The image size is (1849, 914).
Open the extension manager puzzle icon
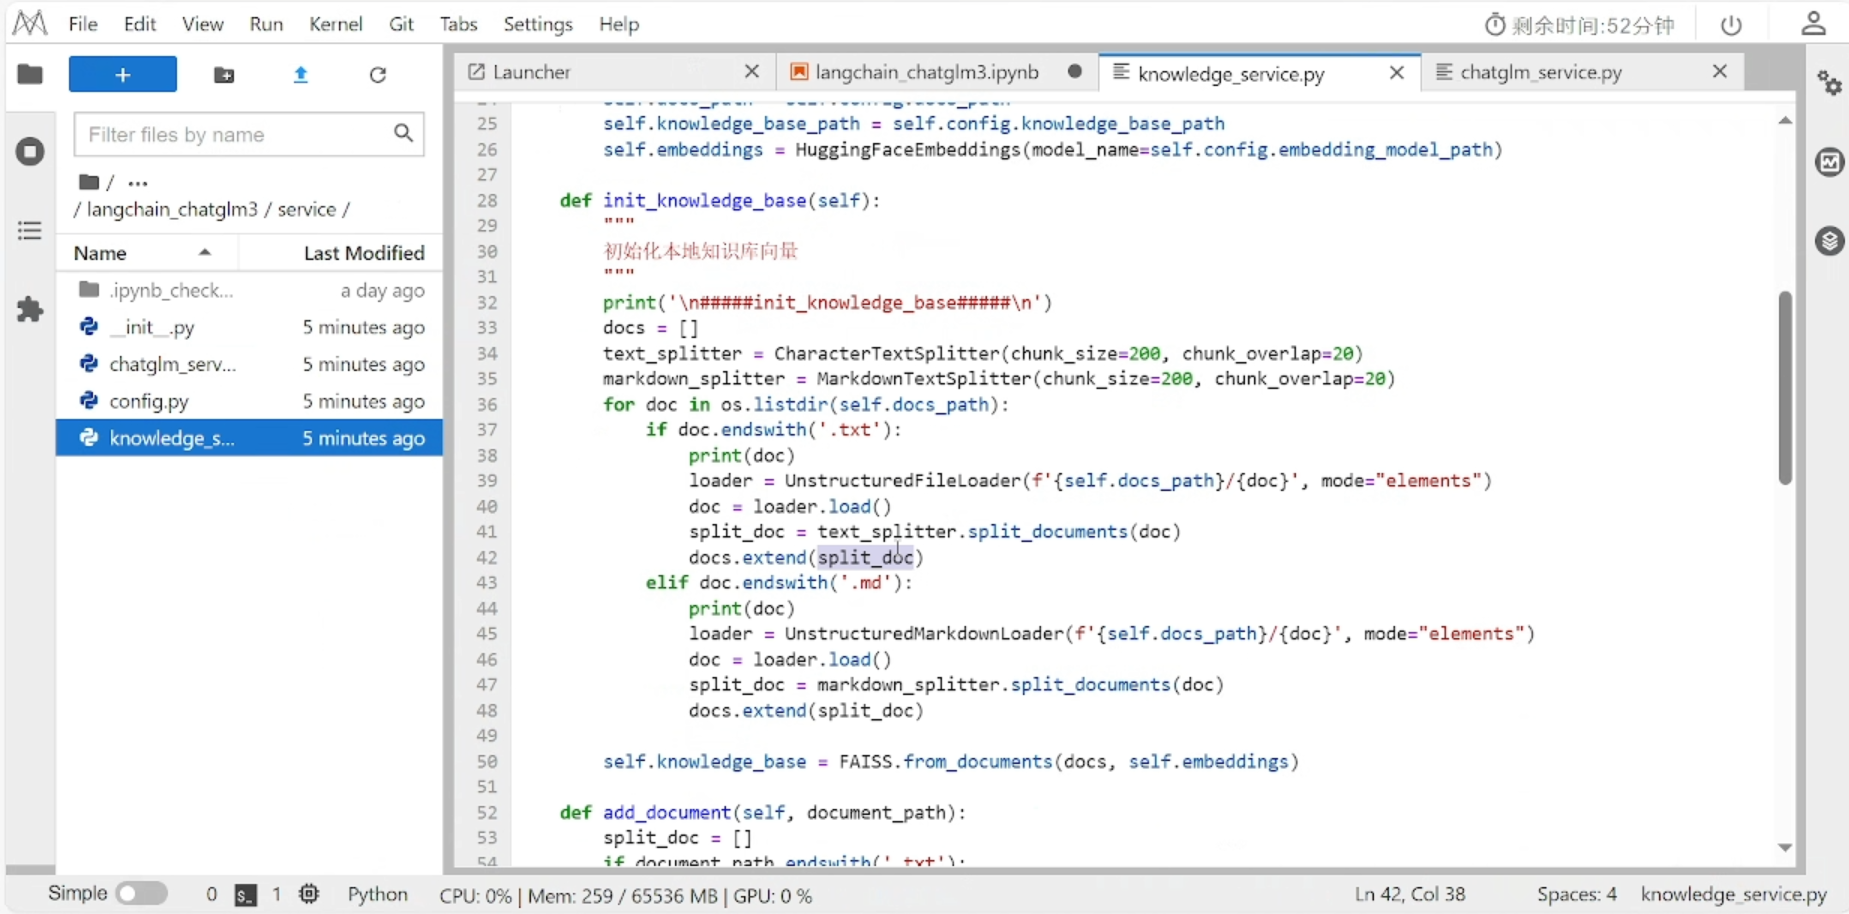click(x=30, y=309)
